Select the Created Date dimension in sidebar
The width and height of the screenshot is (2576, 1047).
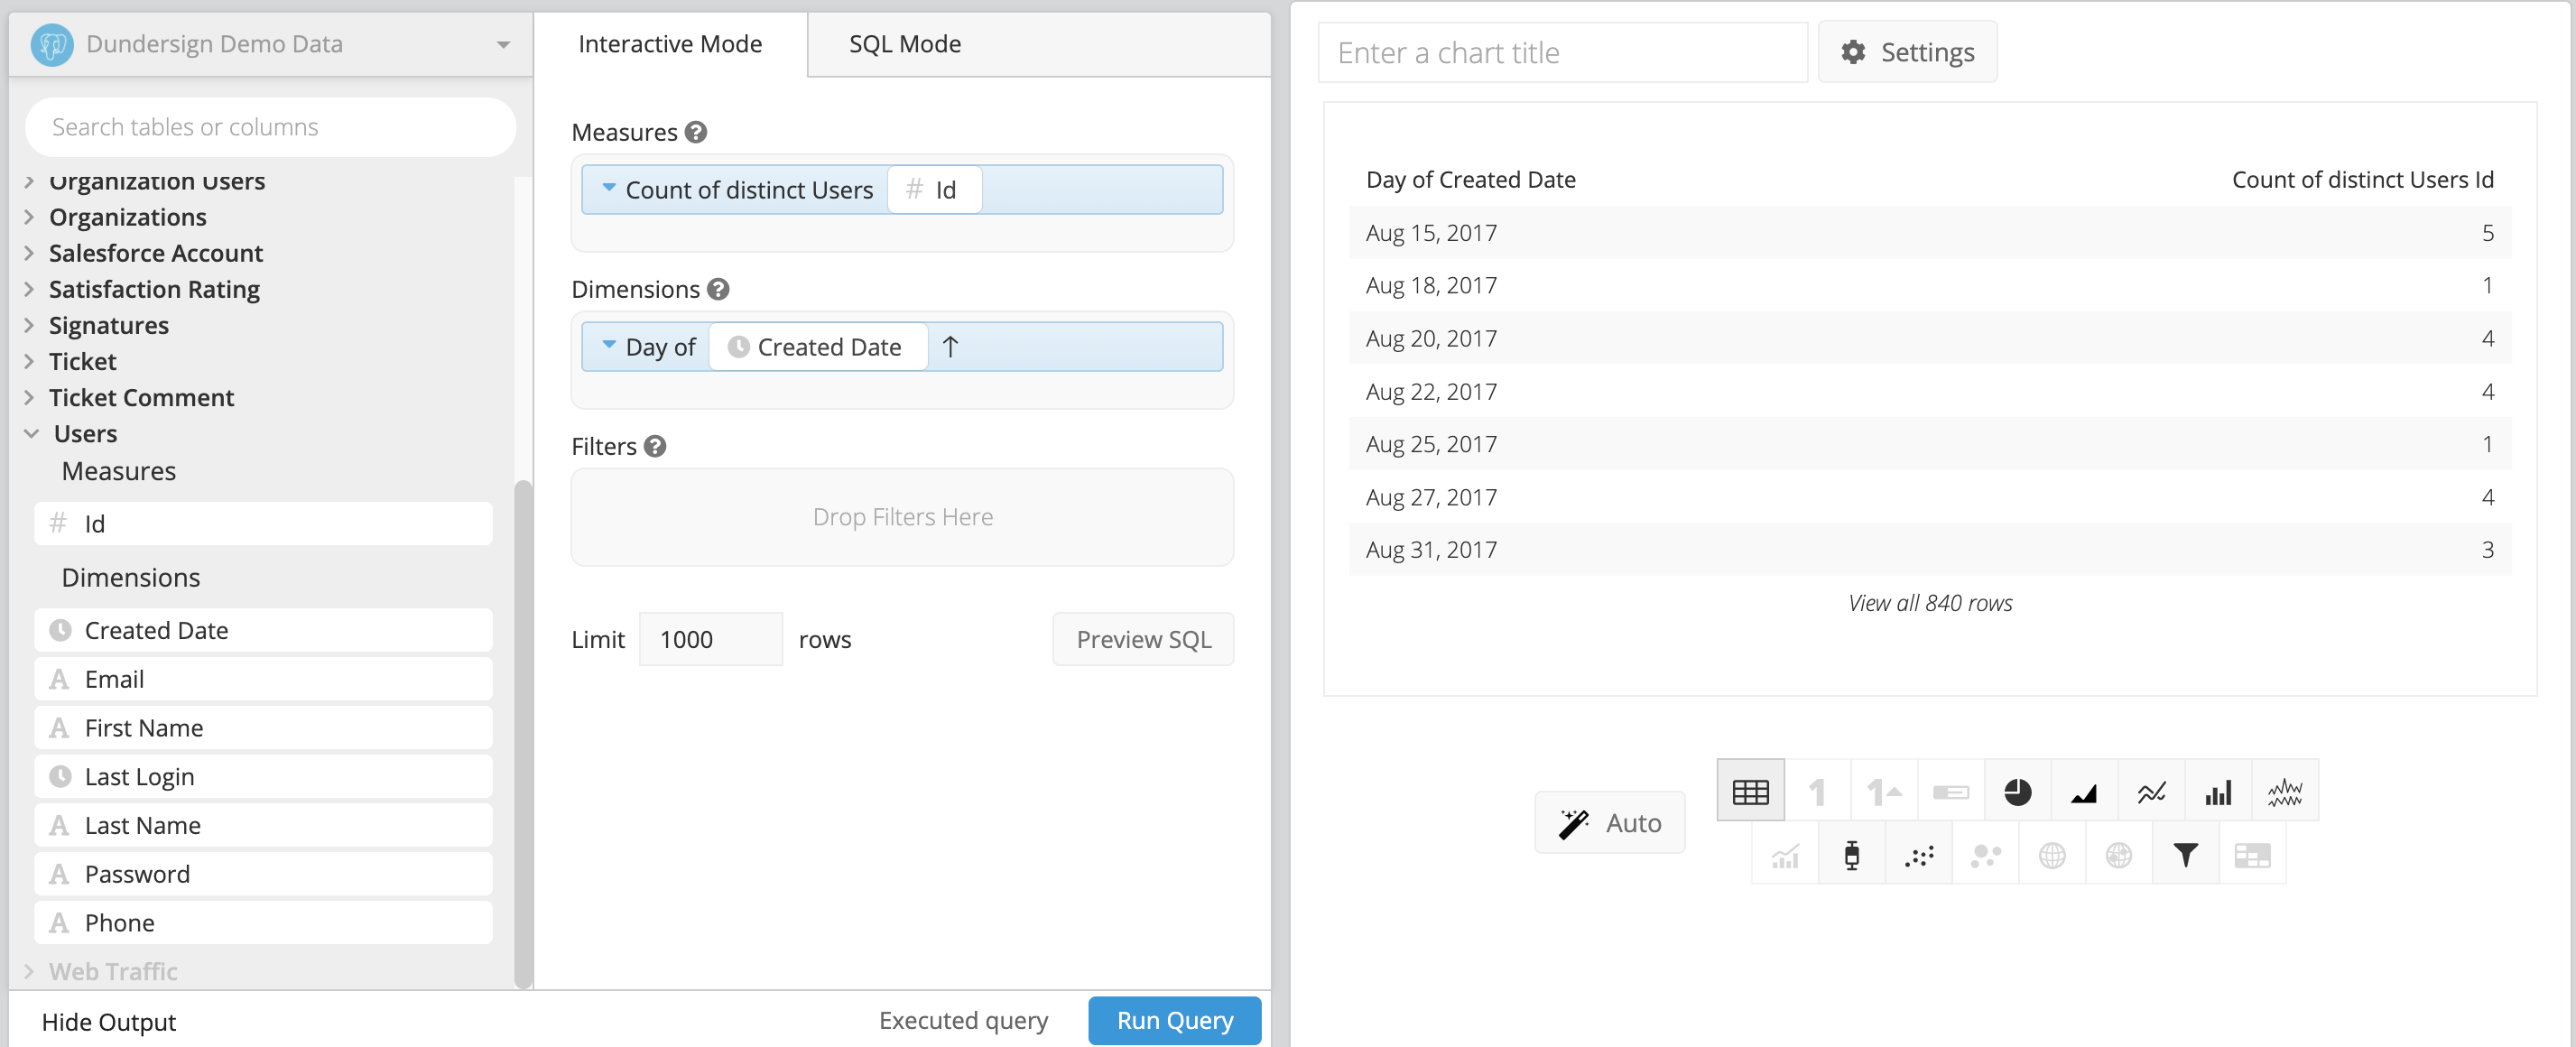(263, 630)
